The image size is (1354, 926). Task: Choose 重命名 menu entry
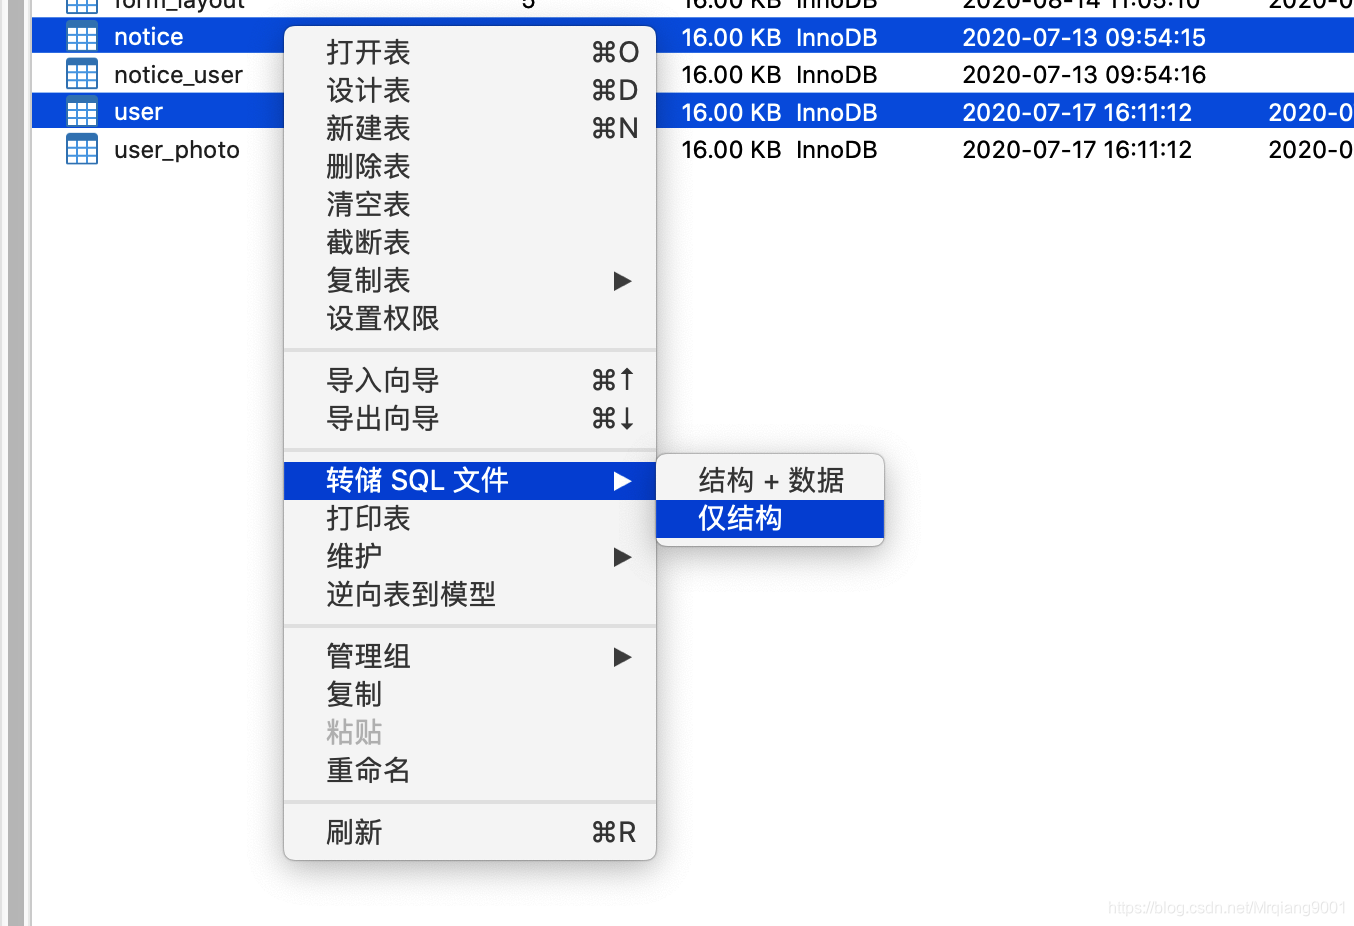tap(470, 770)
